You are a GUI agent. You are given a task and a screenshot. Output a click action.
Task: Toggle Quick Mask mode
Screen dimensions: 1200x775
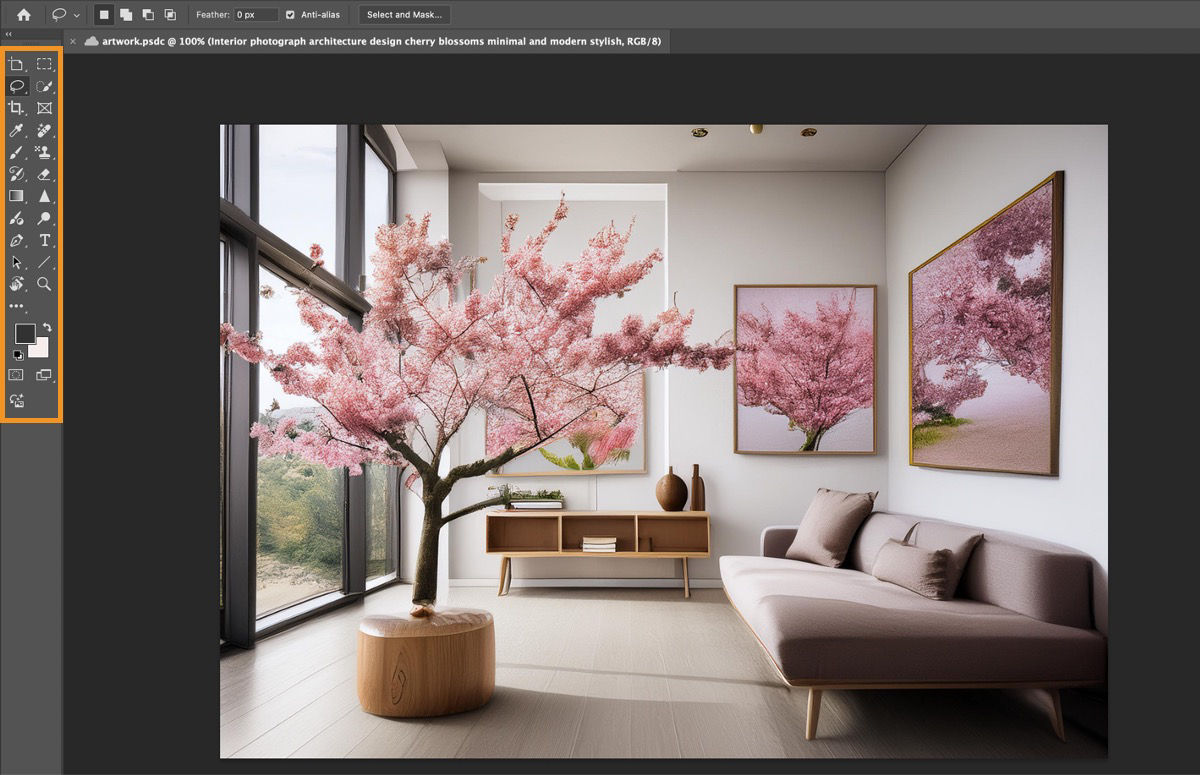coord(16,374)
